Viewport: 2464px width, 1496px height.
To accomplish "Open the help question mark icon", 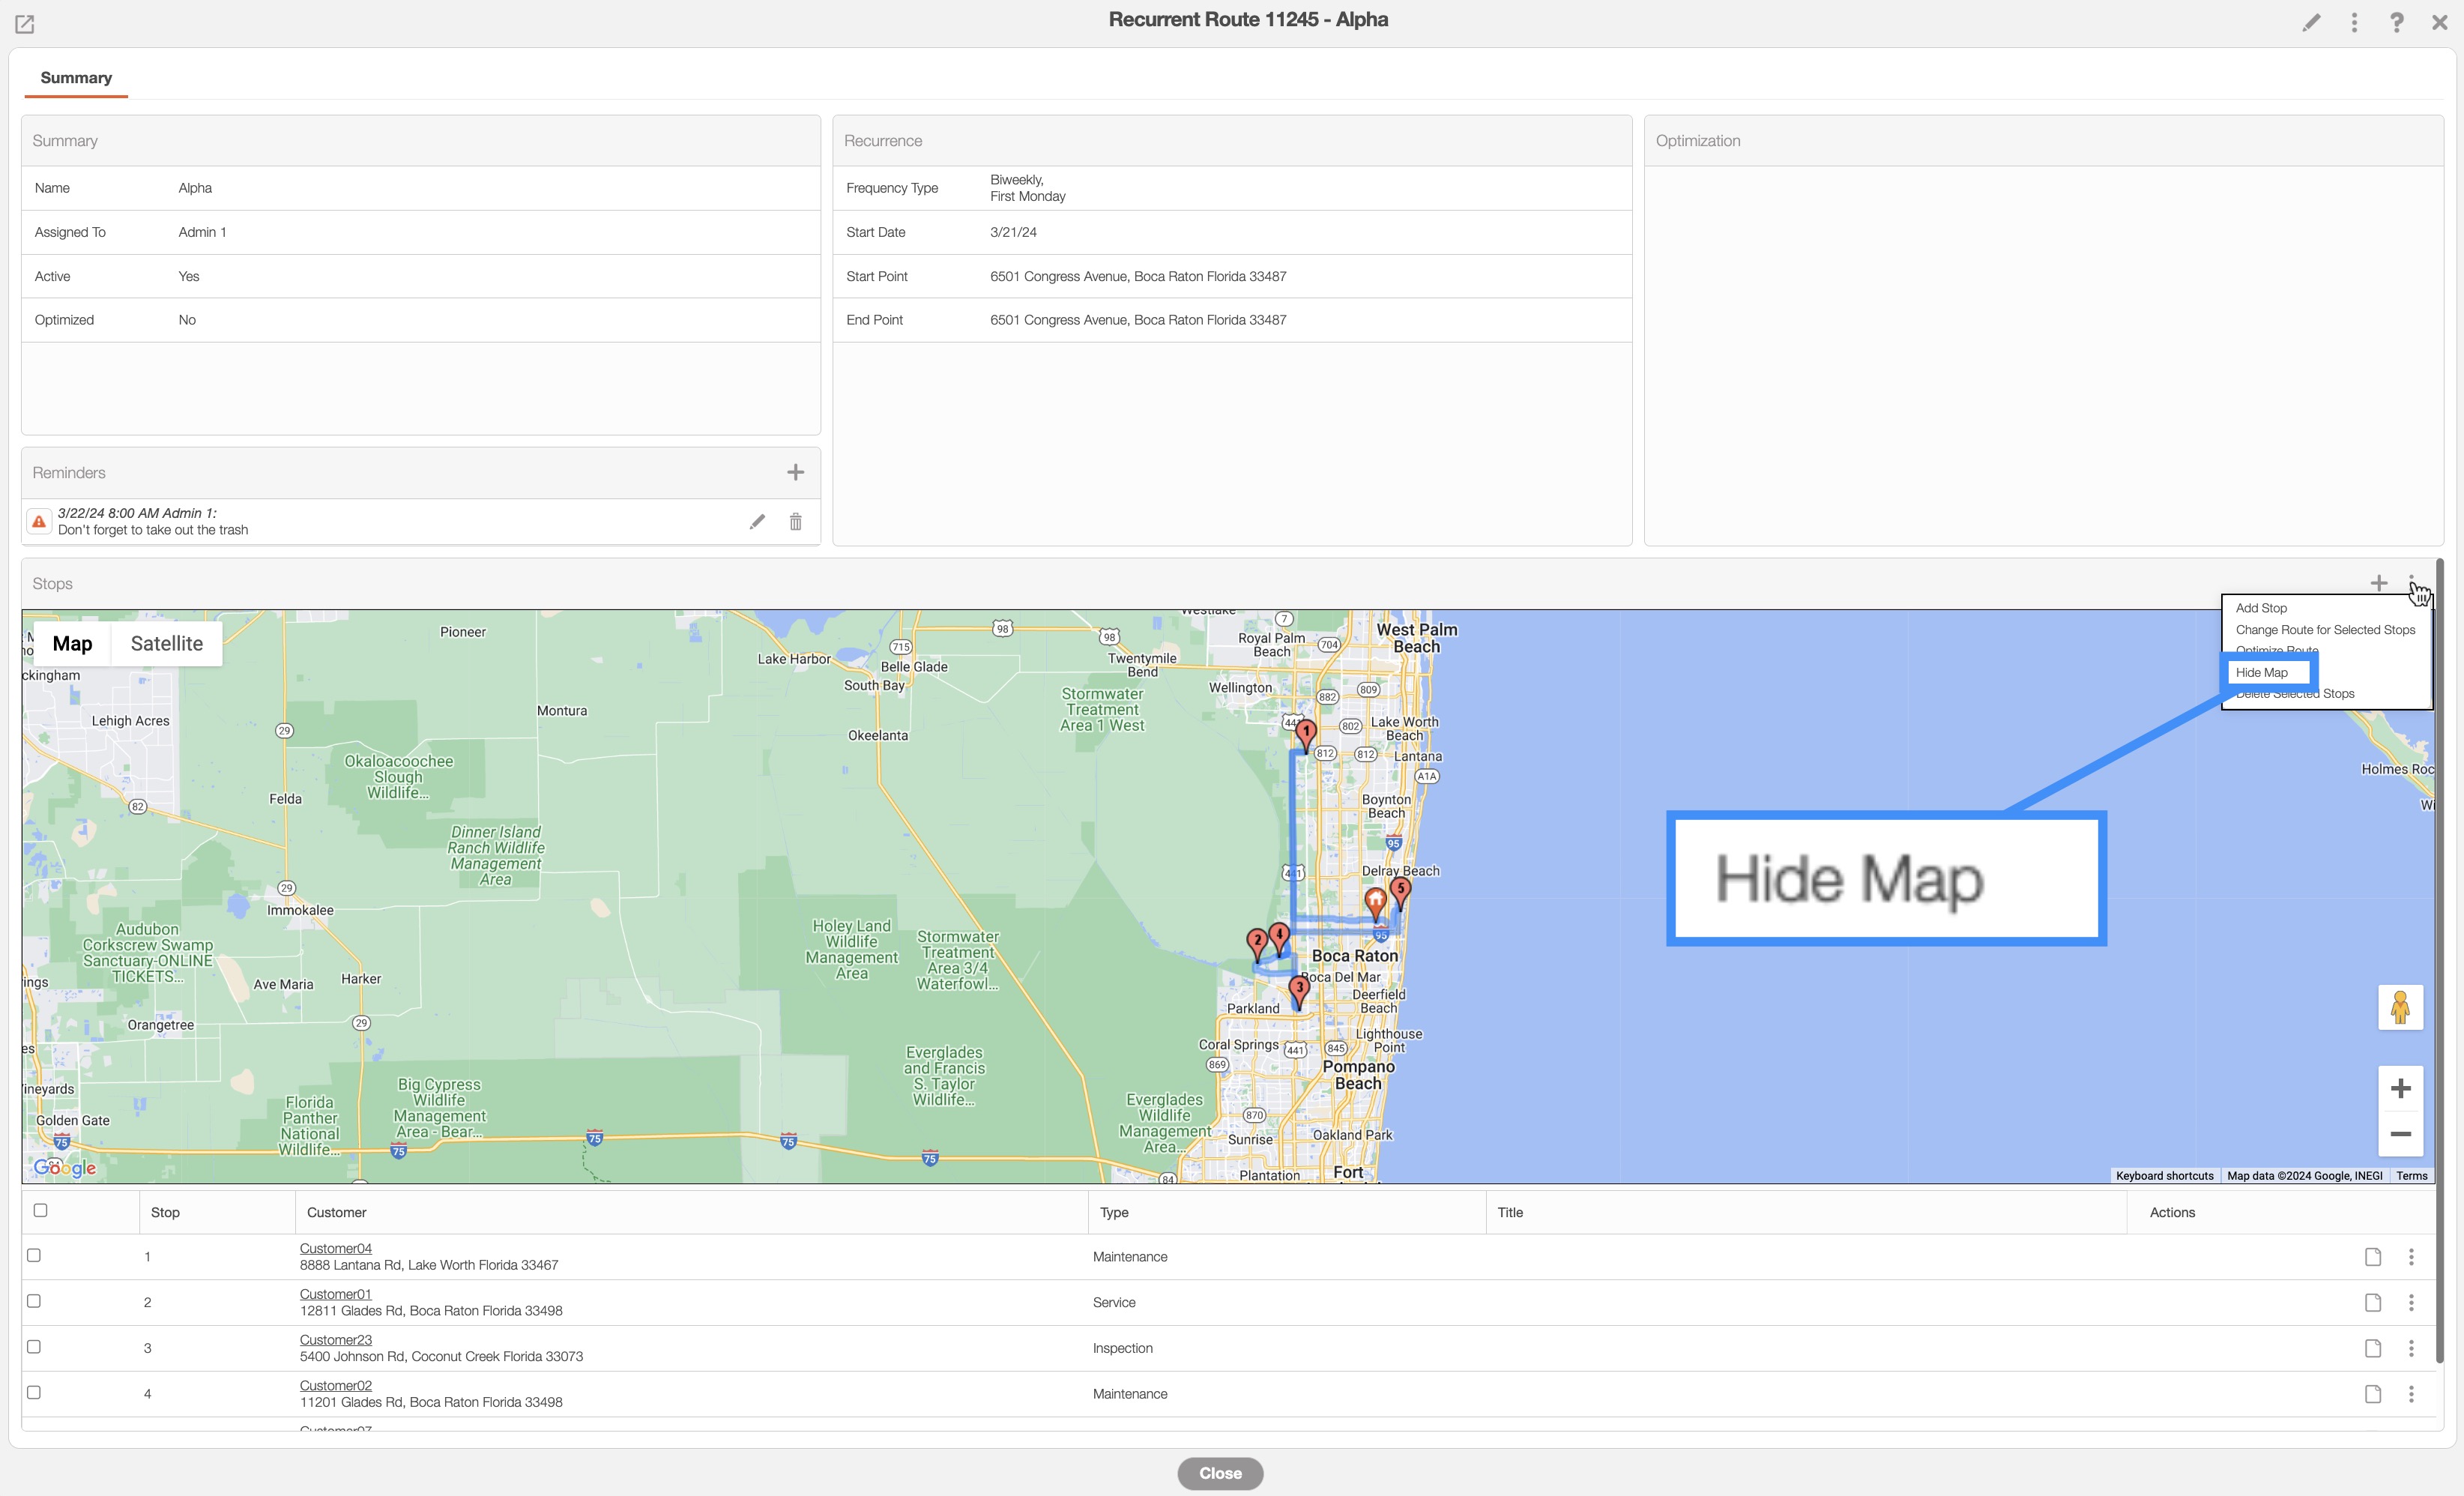I will (2397, 22).
